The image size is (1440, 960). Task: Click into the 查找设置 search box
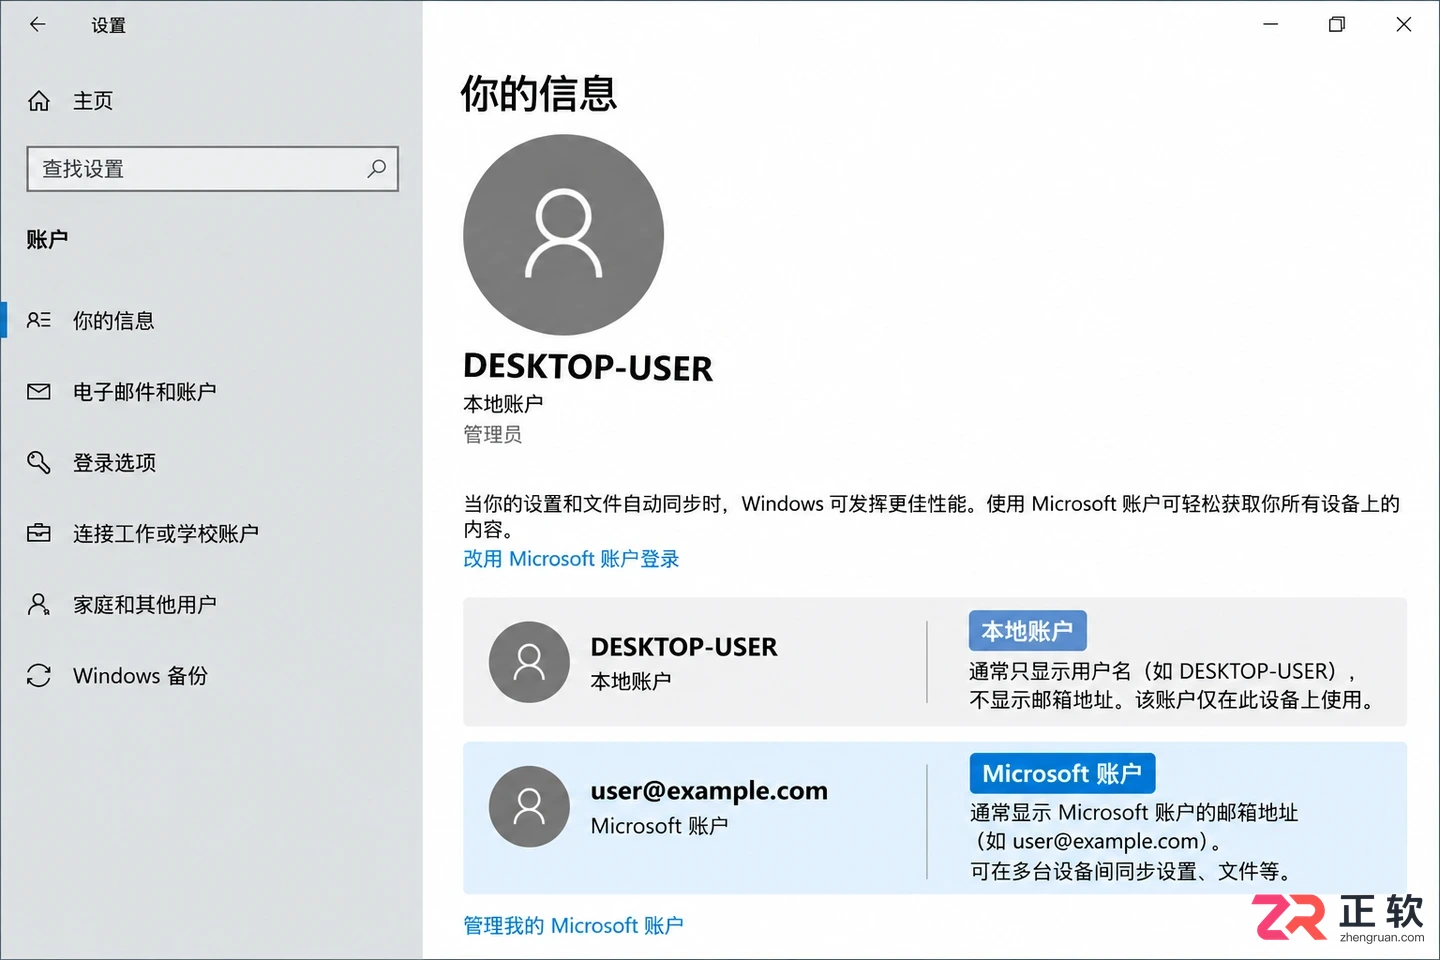click(212, 169)
